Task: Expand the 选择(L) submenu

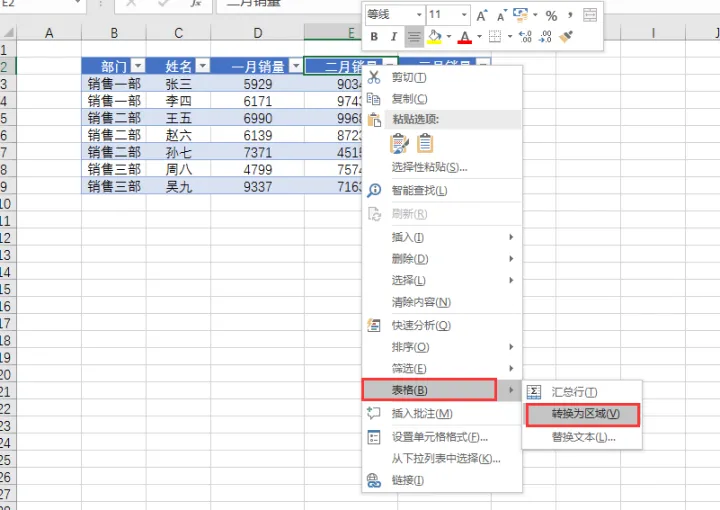Action: coord(442,280)
